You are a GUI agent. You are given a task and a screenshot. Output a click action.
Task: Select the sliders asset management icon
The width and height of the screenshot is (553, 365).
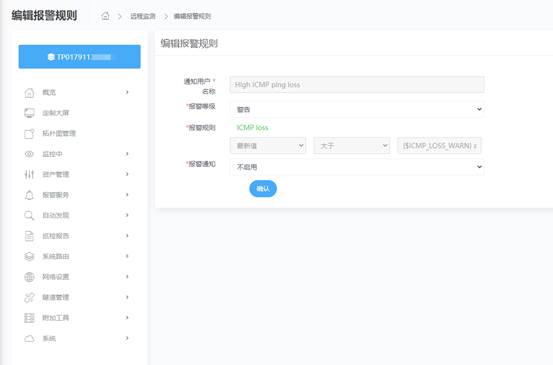point(29,174)
